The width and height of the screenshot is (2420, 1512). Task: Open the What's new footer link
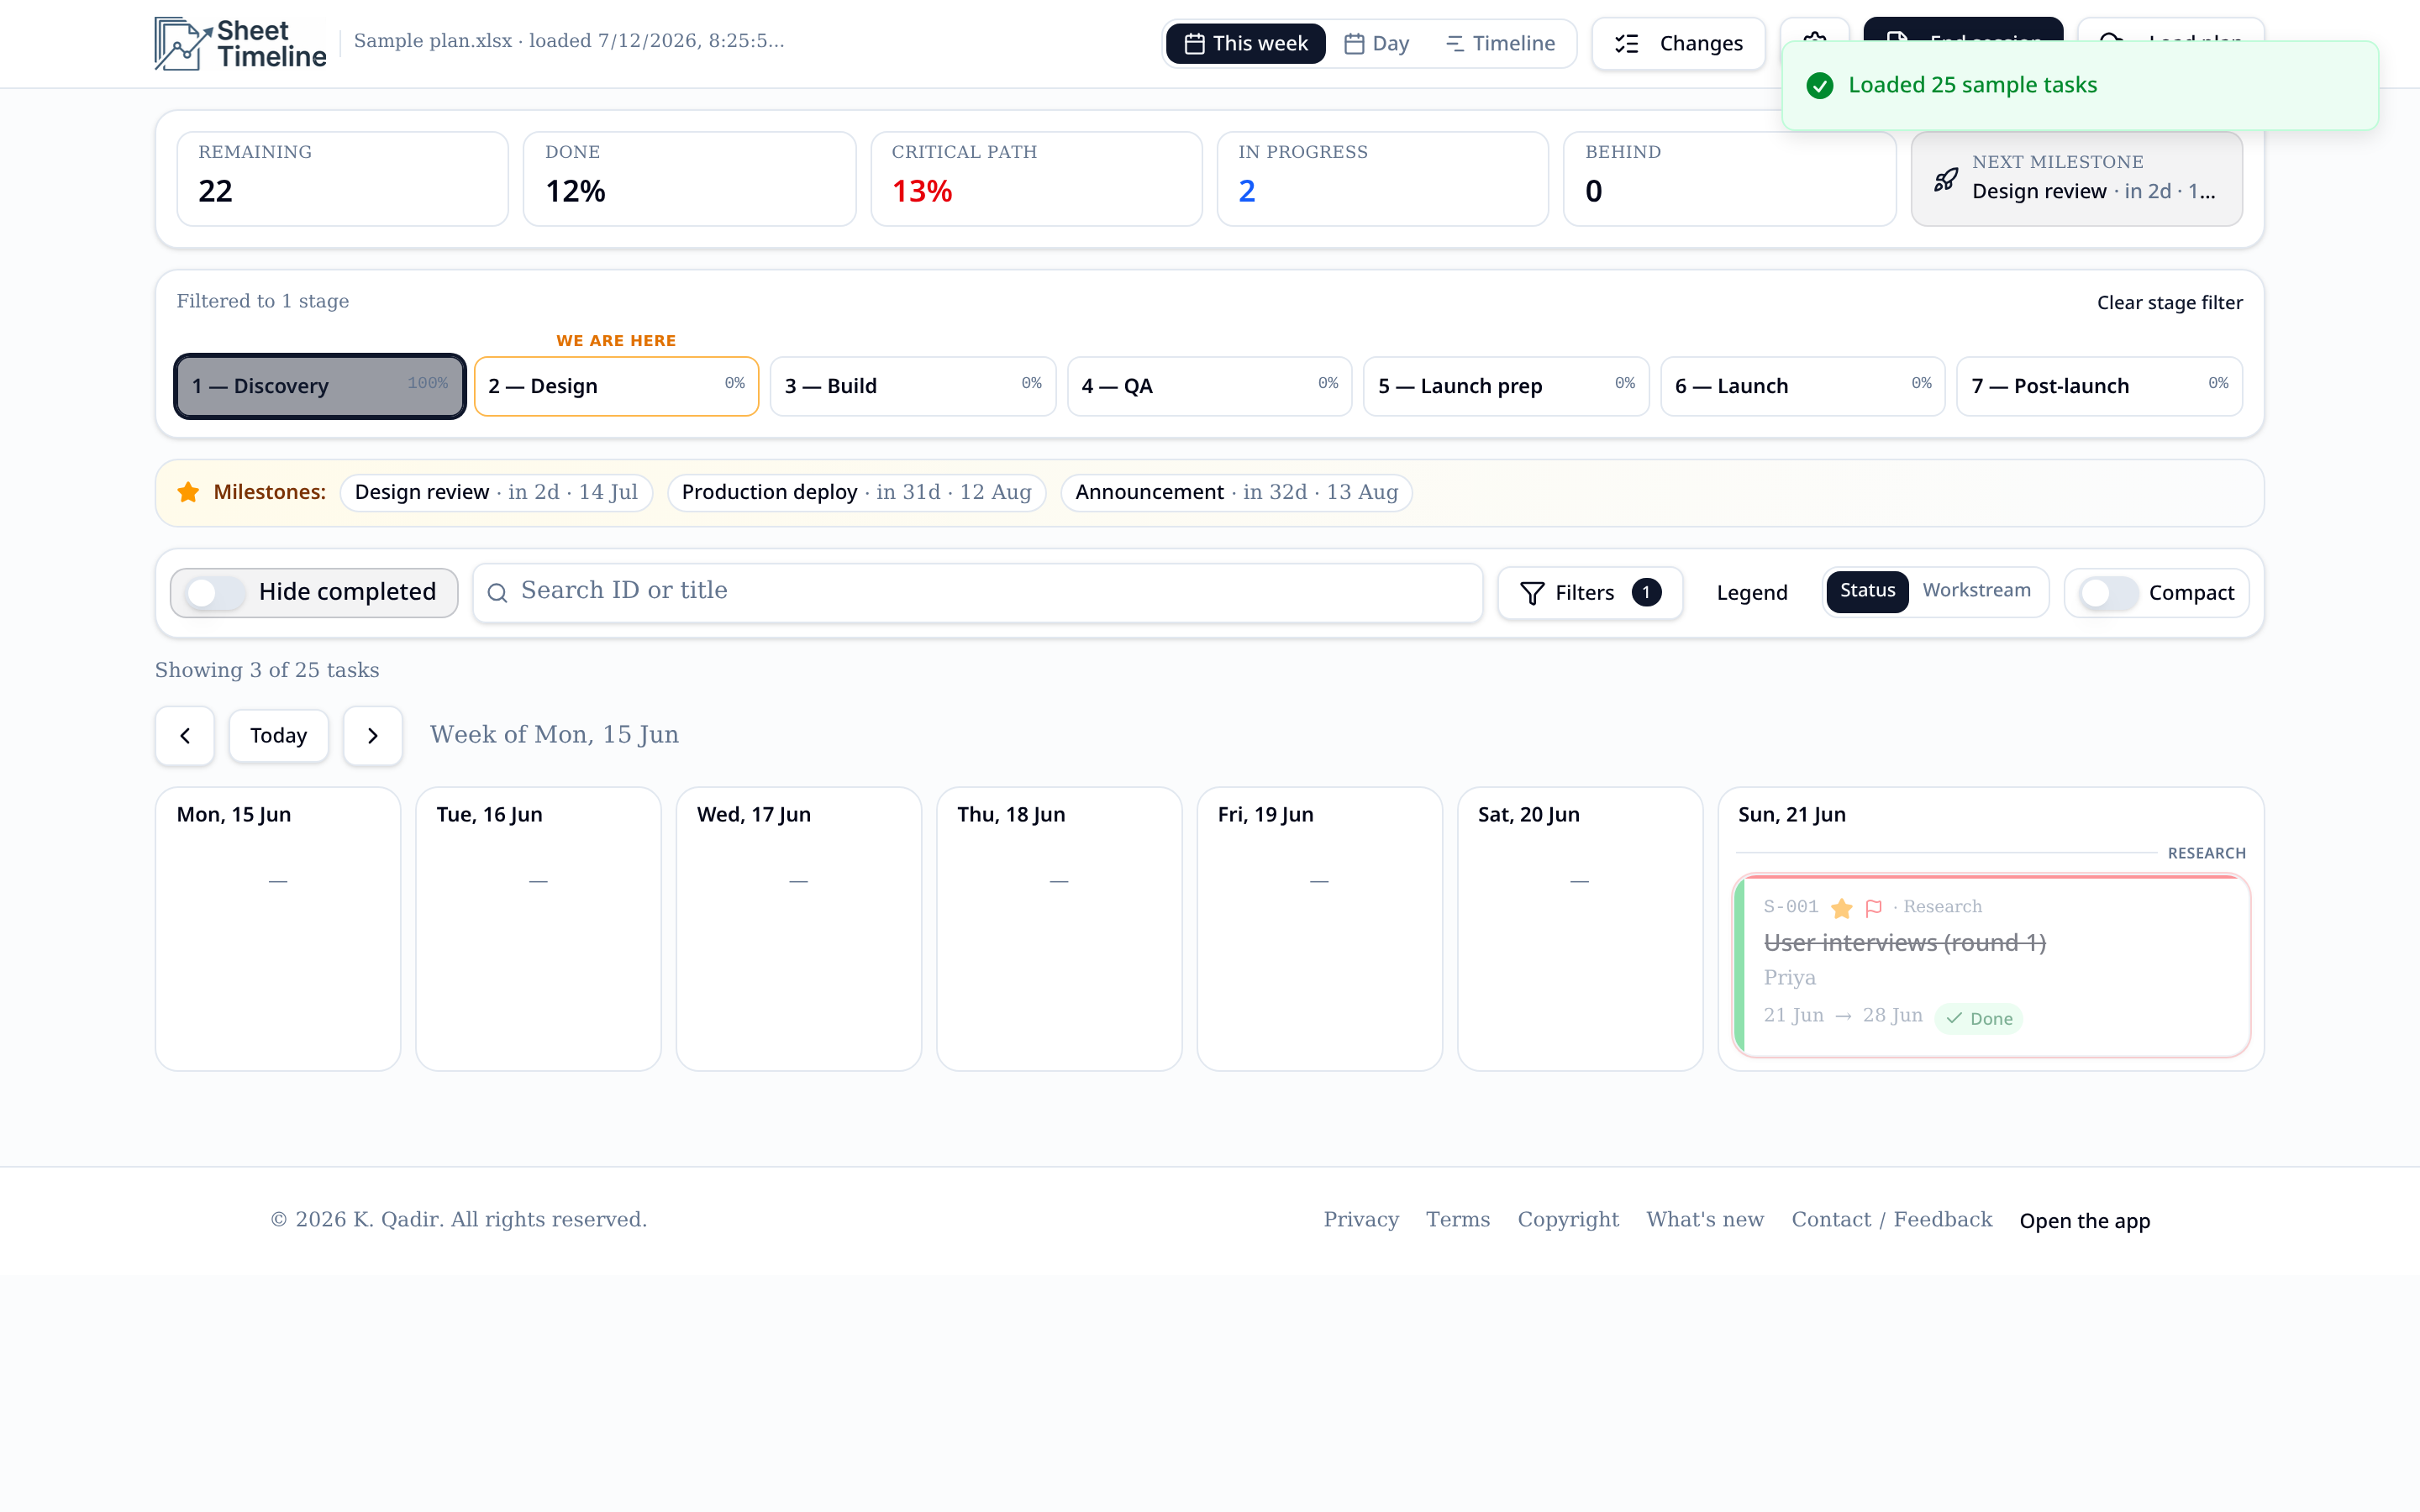[1705, 1220]
